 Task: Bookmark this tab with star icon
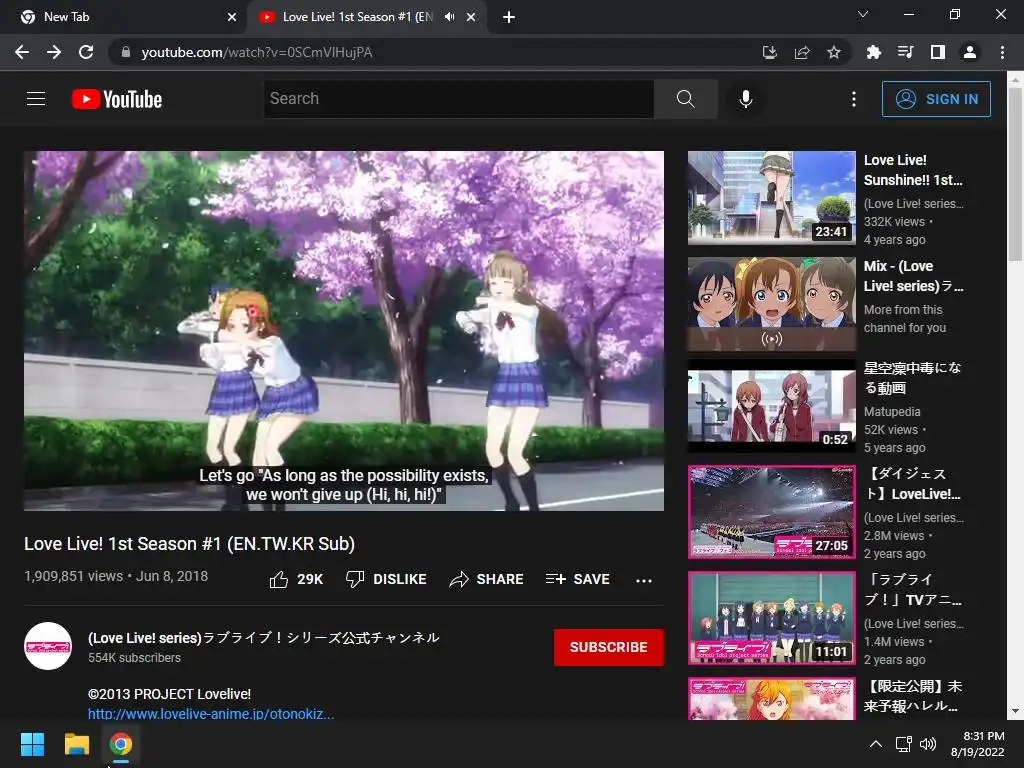click(x=834, y=52)
